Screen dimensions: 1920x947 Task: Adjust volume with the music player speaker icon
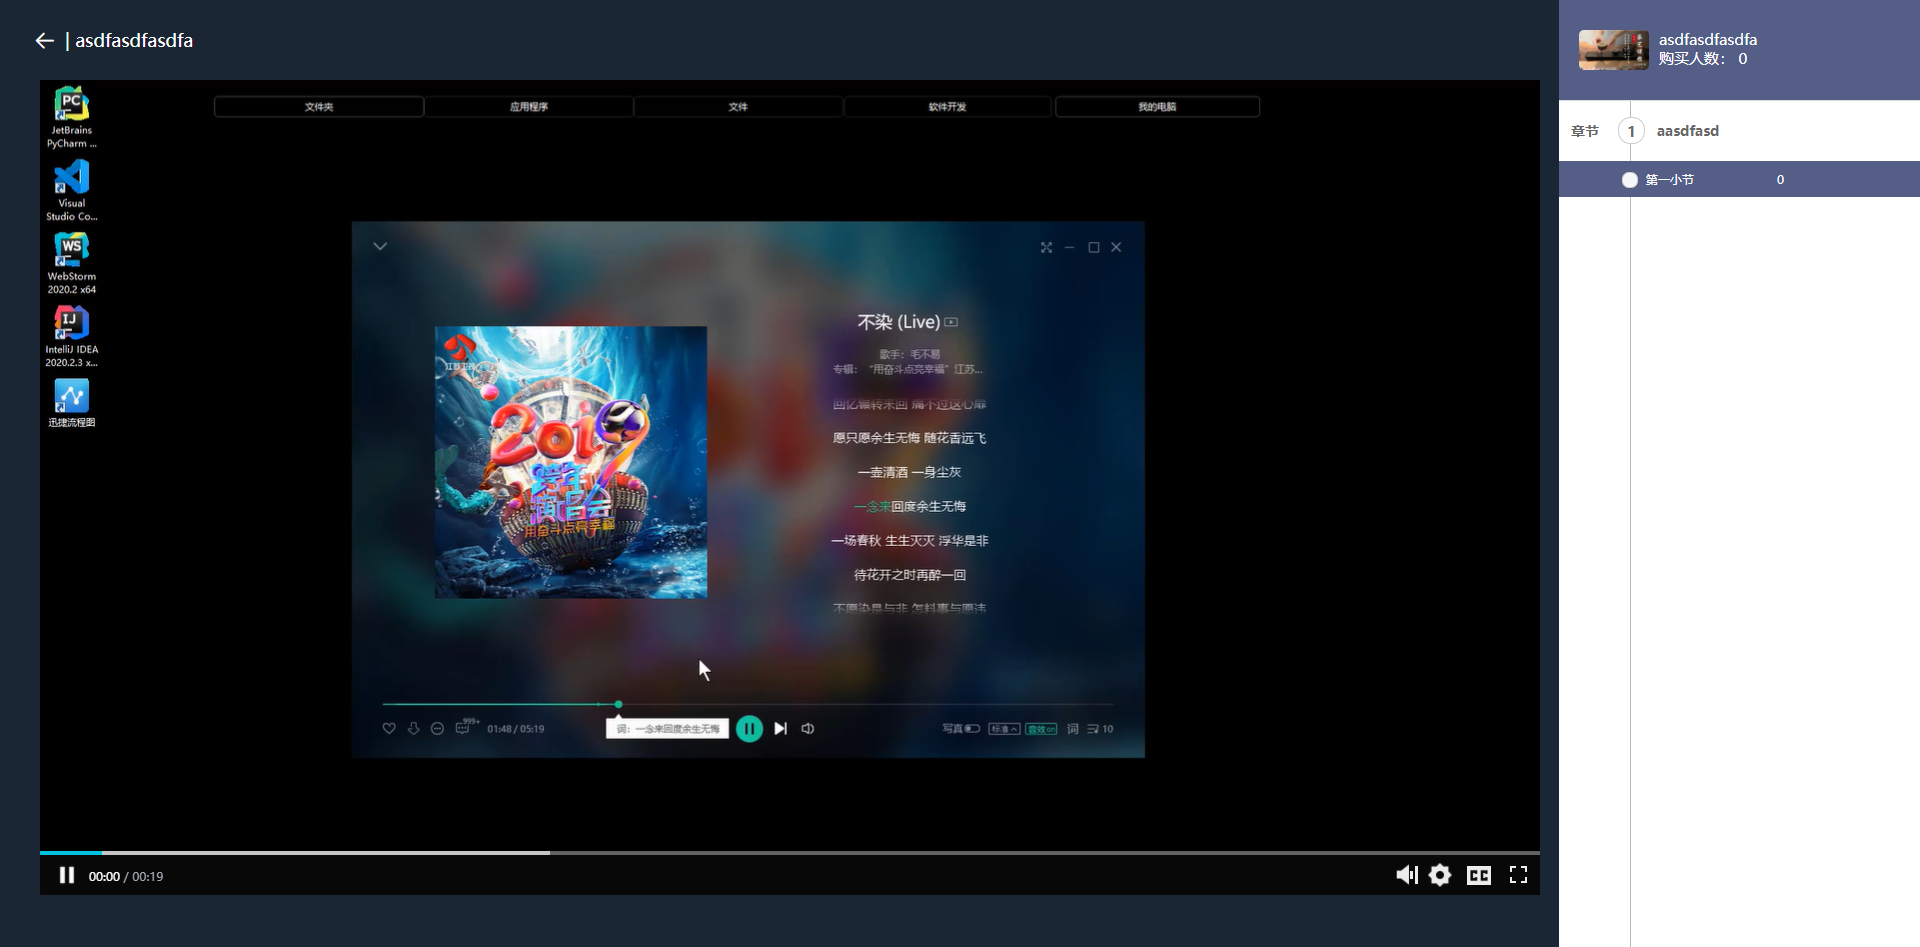(x=808, y=728)
